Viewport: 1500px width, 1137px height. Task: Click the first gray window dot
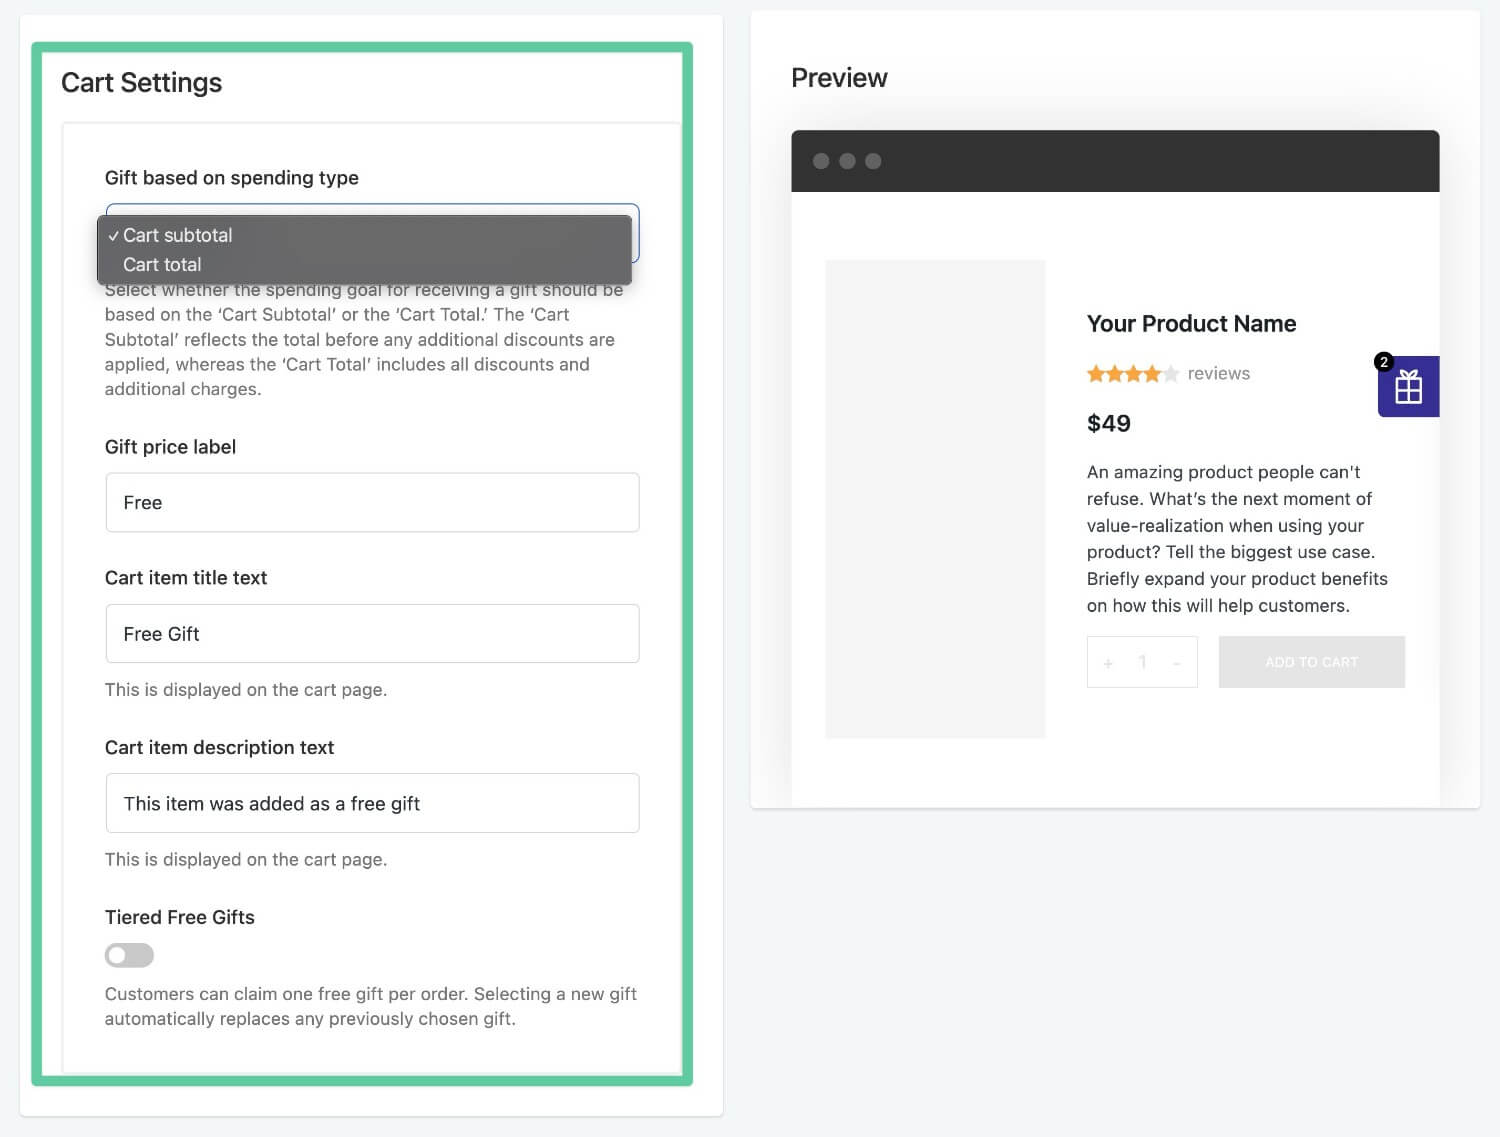coord(821,161)
